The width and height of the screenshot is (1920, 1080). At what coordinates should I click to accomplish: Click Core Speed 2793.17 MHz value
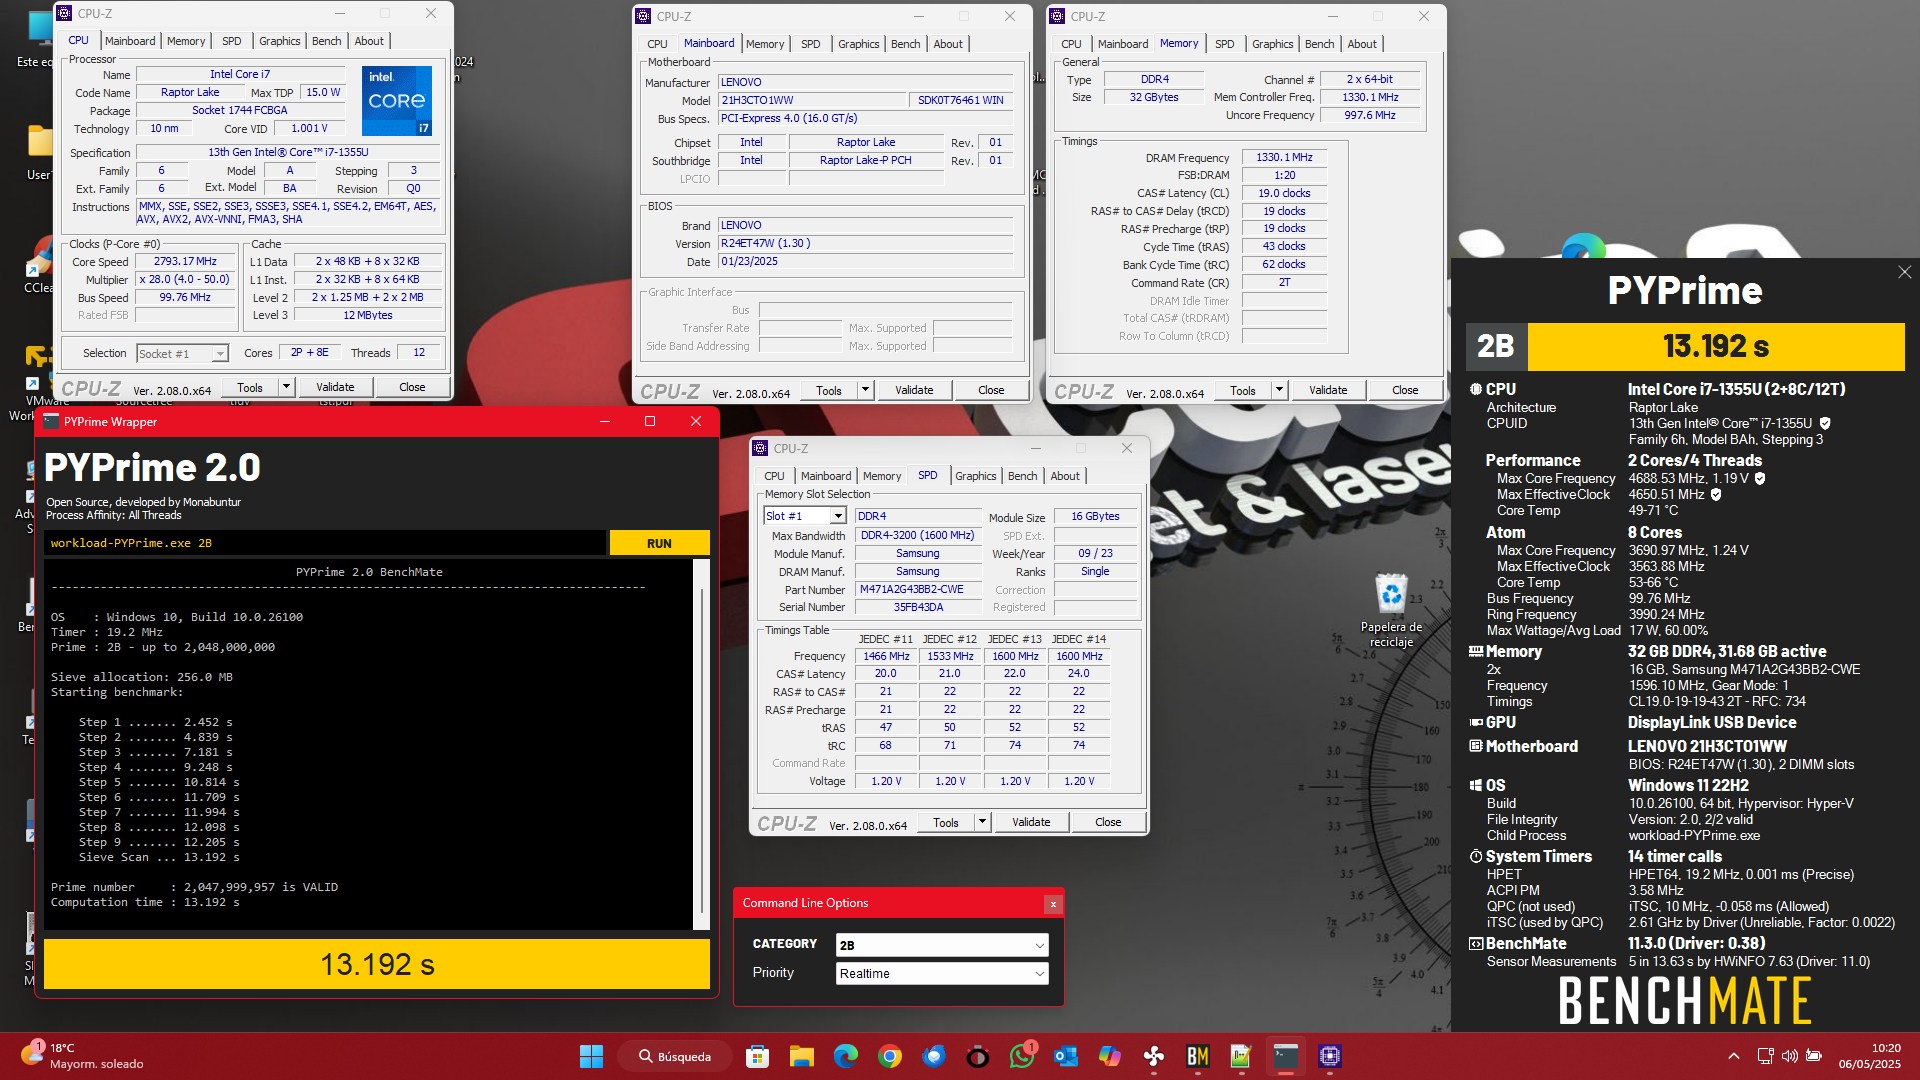click(185, 261)
